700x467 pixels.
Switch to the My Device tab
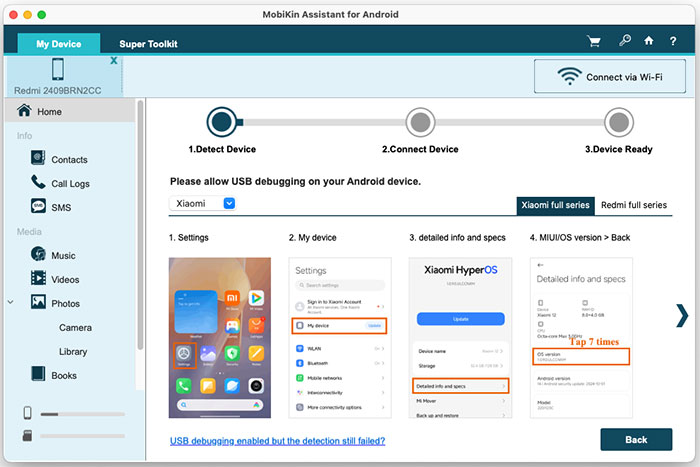coord(58,44)
